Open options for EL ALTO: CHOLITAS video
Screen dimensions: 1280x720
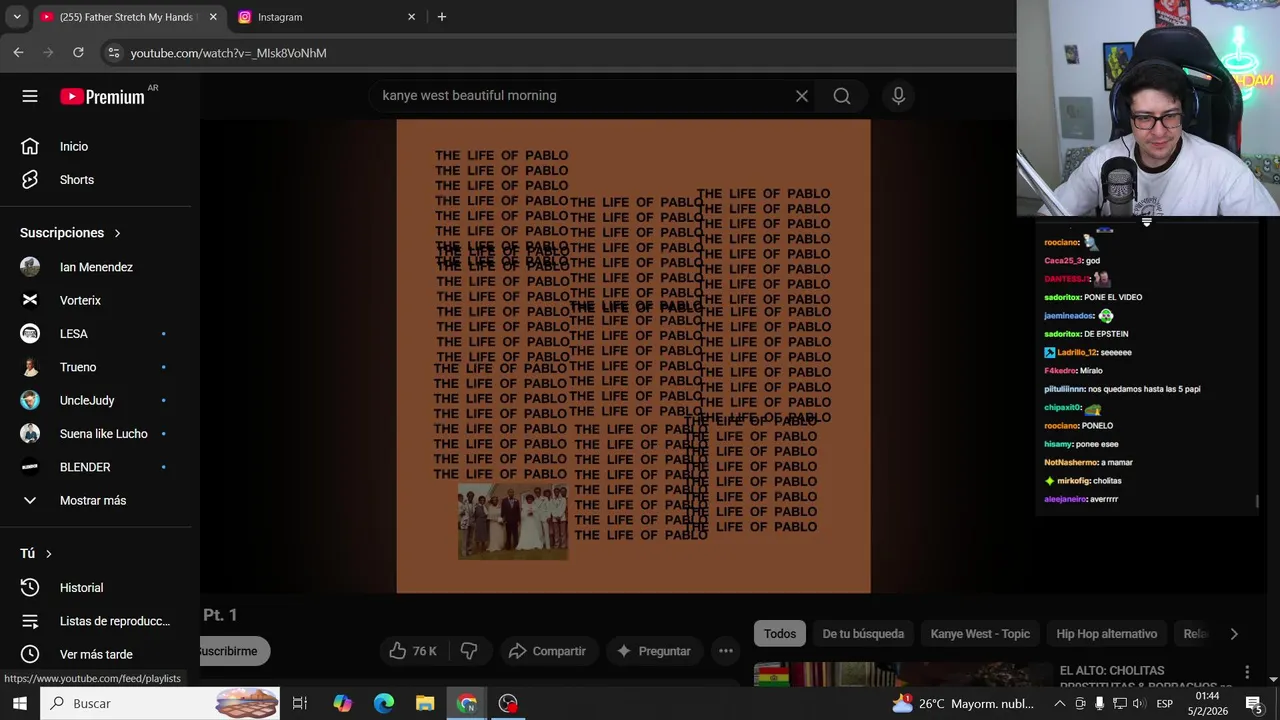[x=1247, y=672]
